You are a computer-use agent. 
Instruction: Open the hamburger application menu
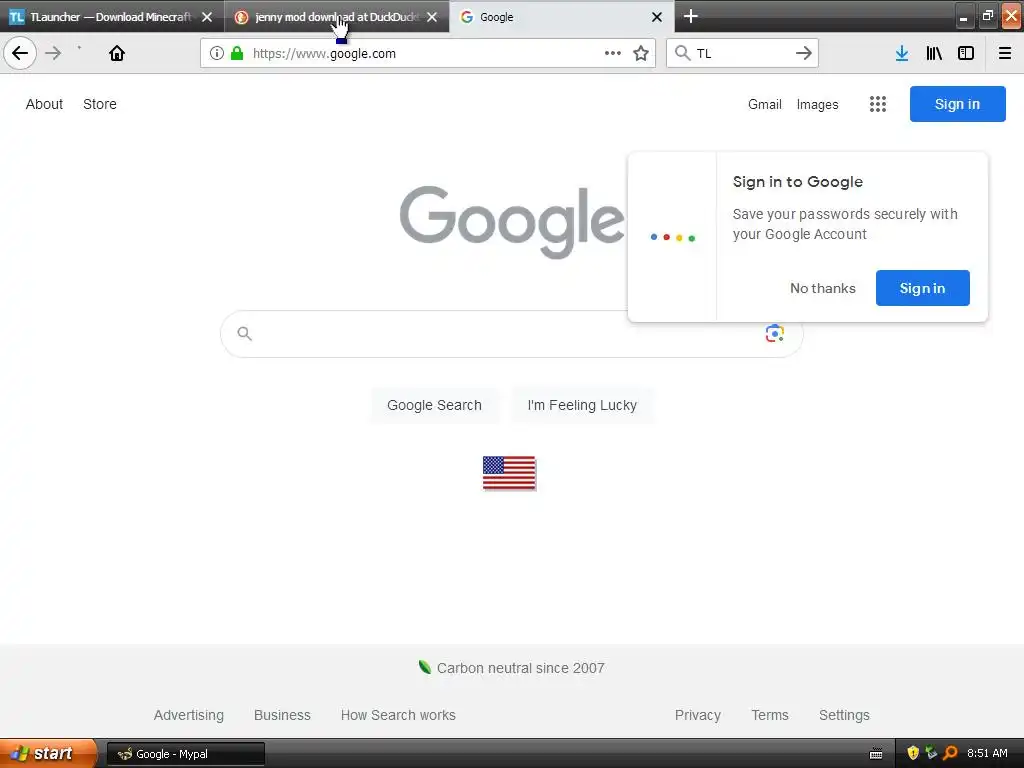[x=1005, y=54]
